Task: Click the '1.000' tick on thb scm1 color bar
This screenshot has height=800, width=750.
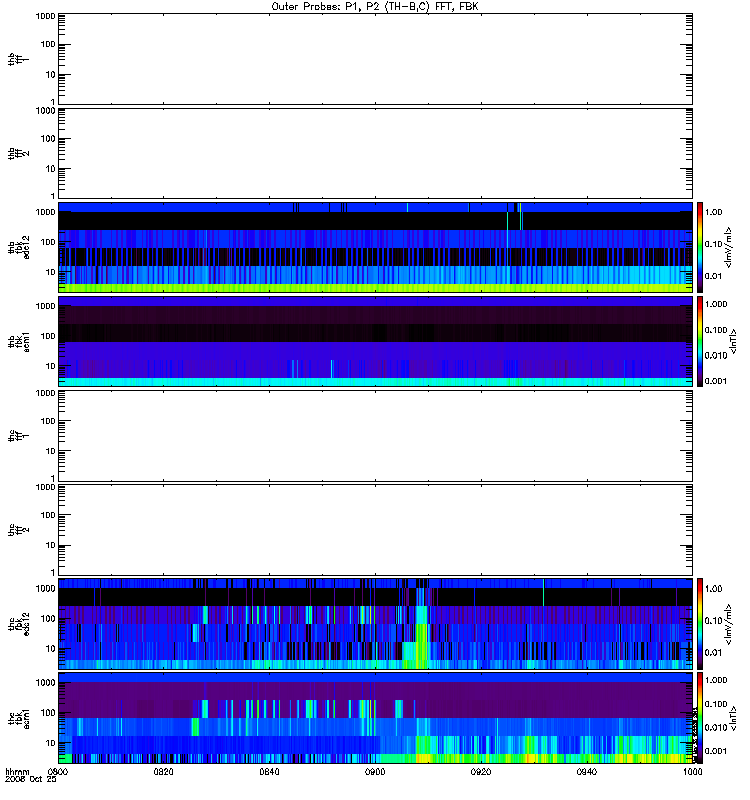Action: tap(716, 304)
